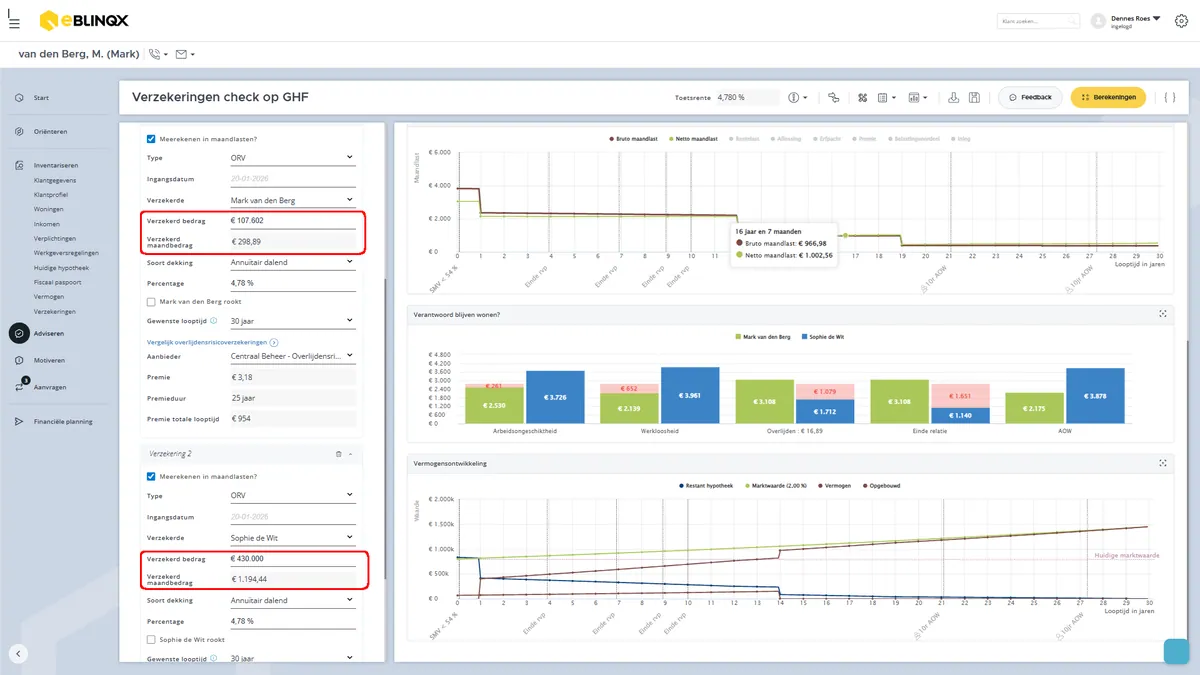Click the four-clover options icon in toolbar
Screen dimensions: 1200x675
click(862, 97)
